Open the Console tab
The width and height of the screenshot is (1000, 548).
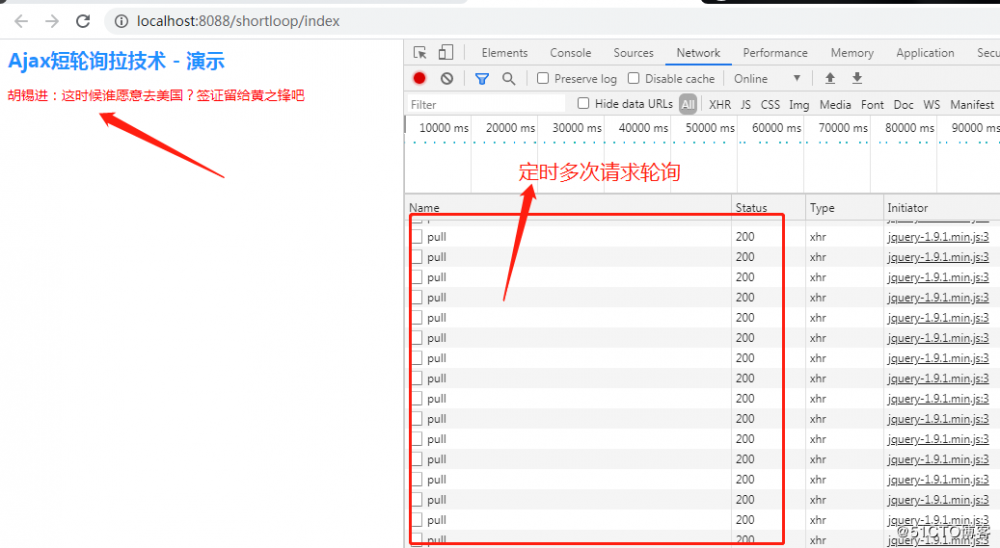pos(570,53)
